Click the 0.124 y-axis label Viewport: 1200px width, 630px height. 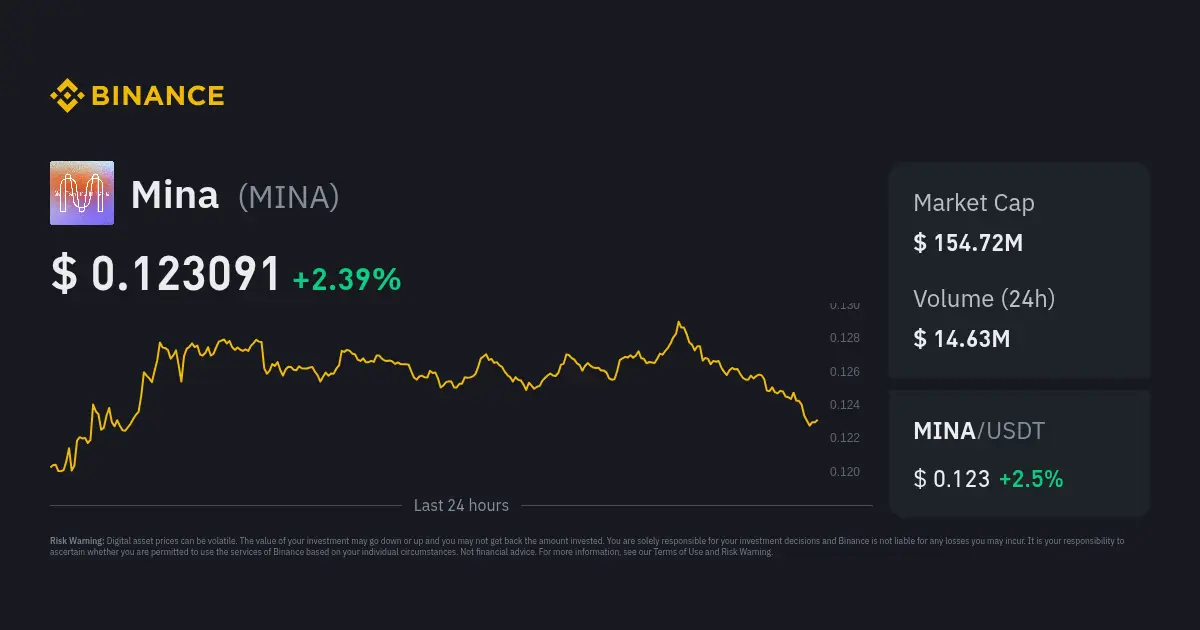(845, 405)
